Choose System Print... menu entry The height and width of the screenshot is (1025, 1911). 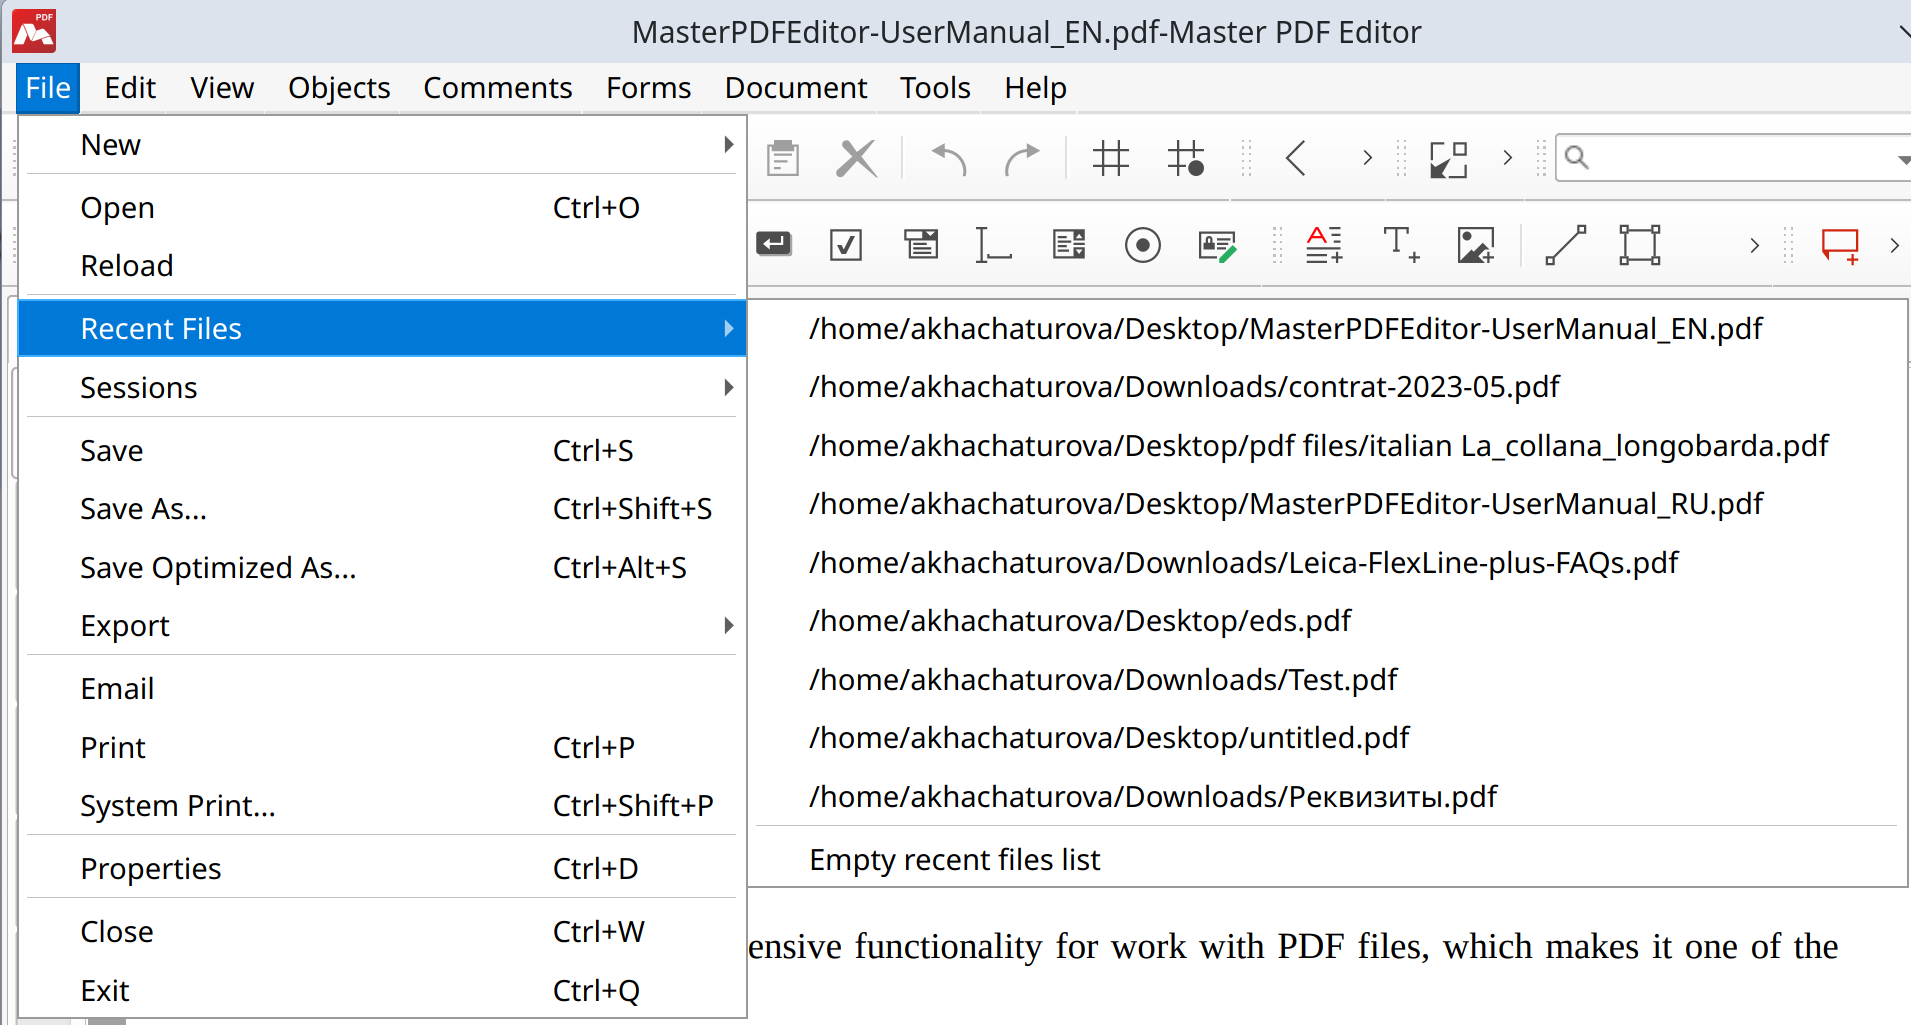[382, 806]
